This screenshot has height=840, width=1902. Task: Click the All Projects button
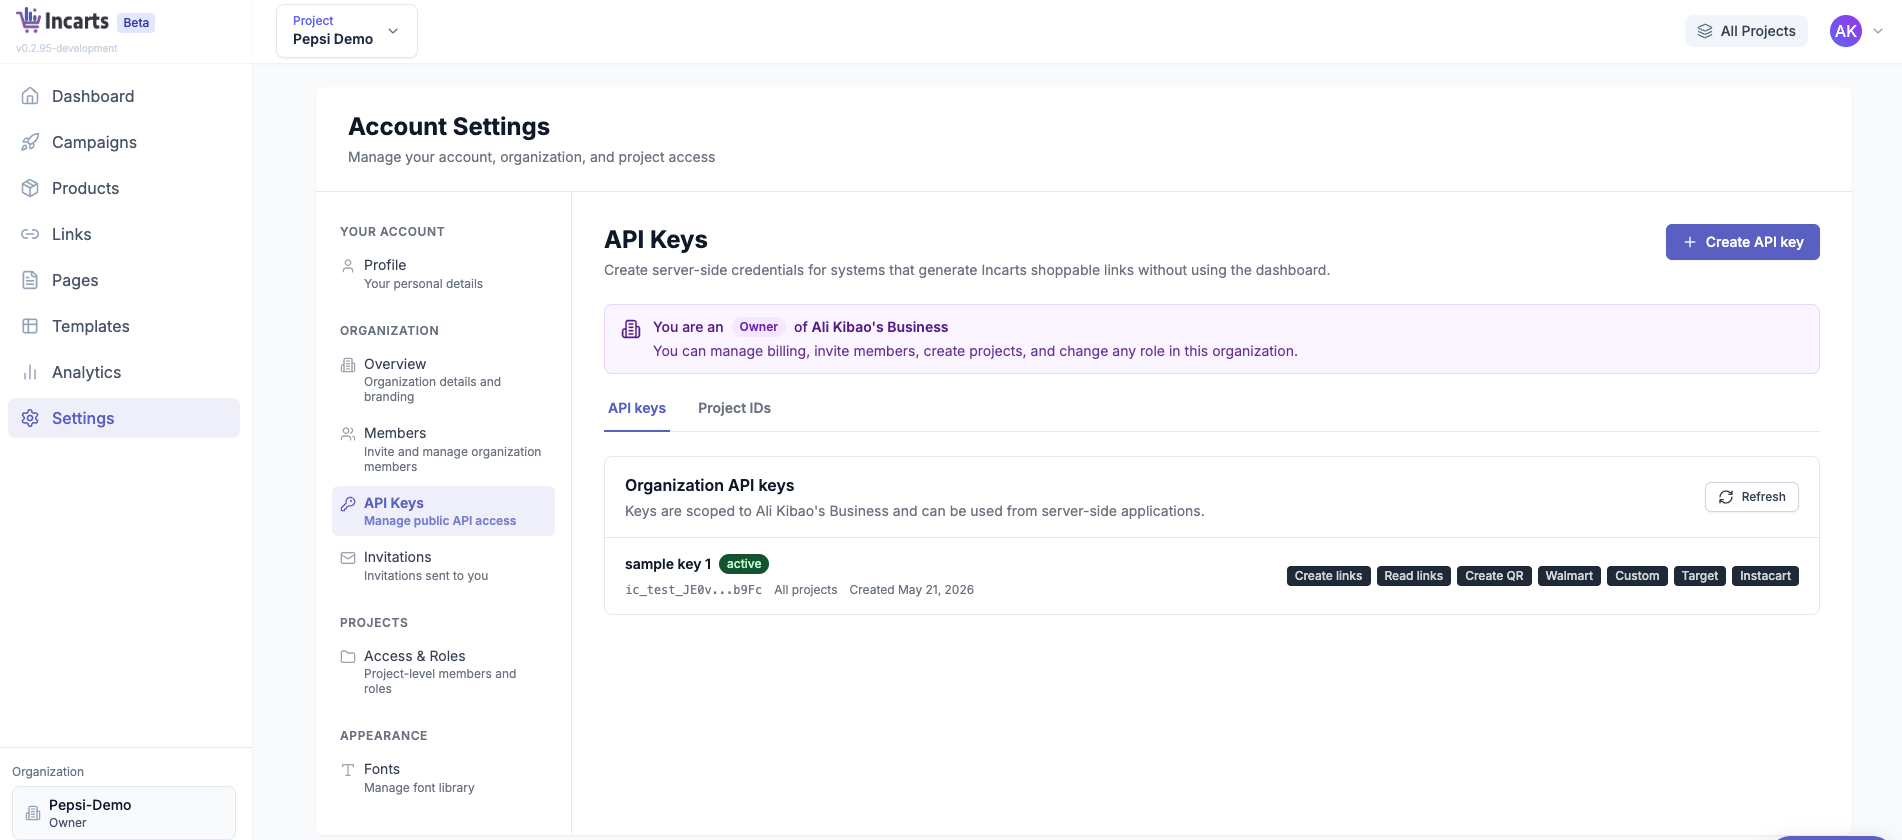pos(1746,31)
